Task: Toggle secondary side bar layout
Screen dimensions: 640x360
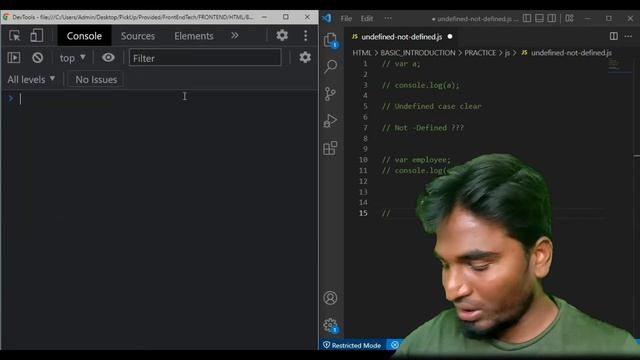Action: (x=551, y=18)
